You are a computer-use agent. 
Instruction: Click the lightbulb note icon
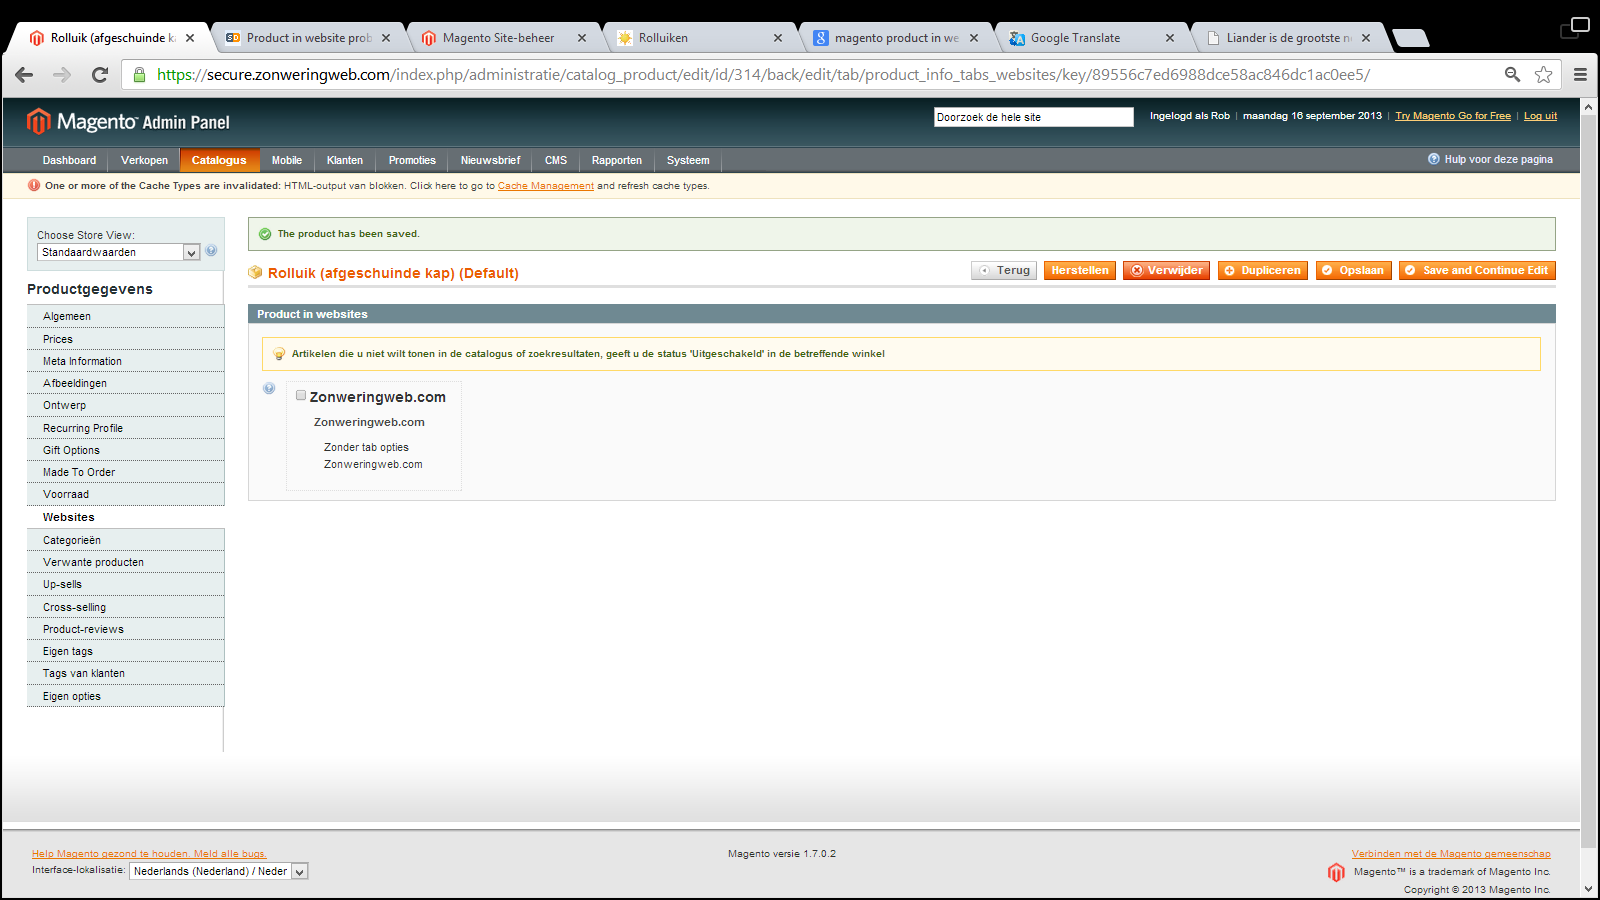pos(279,354)
